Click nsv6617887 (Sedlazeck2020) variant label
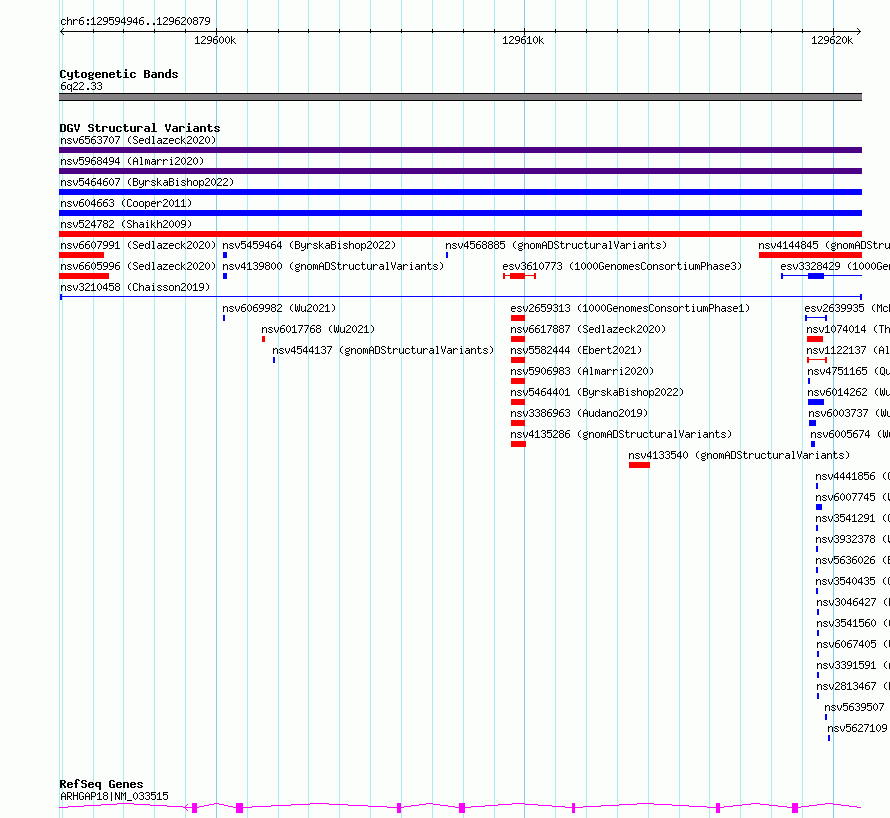Image resolution: width=890 pixels, height=818 pixels. (x=588, y=329)
